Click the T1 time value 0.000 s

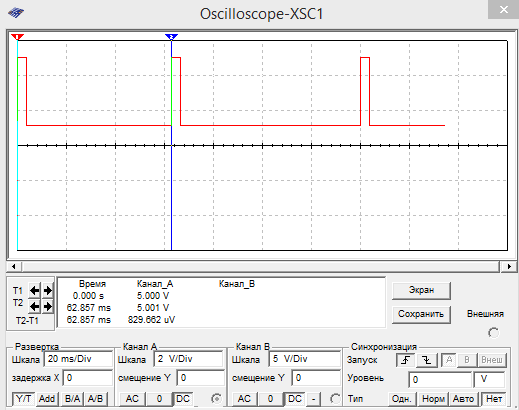pyautogui.click(x=88, y=296)
